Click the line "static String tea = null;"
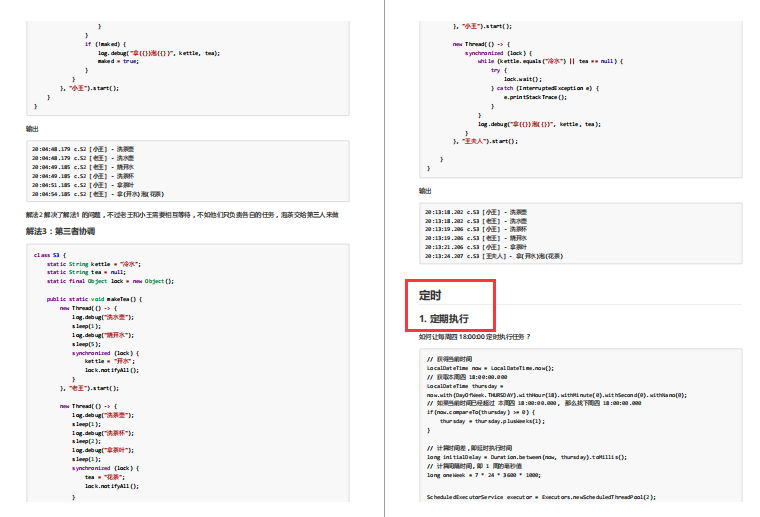This screenshot has height=517, width=760. [86, 272]
